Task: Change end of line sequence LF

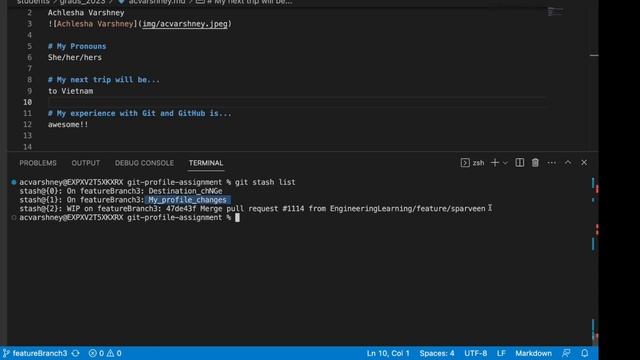Action: click(x=501, y=353)
